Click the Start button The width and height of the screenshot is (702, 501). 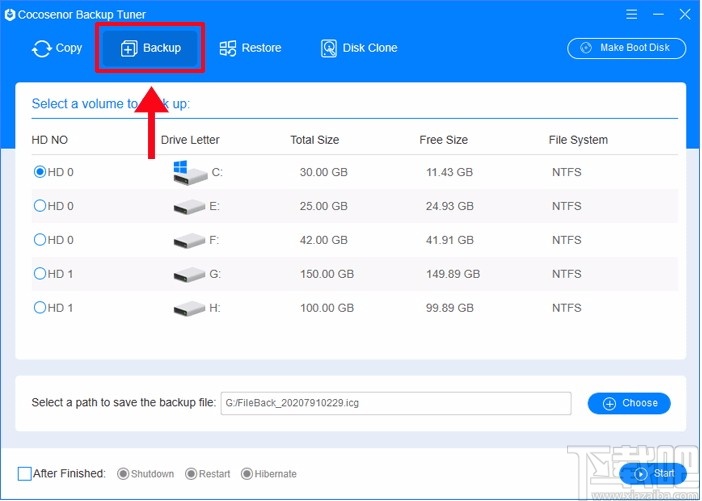click(653, 474)
